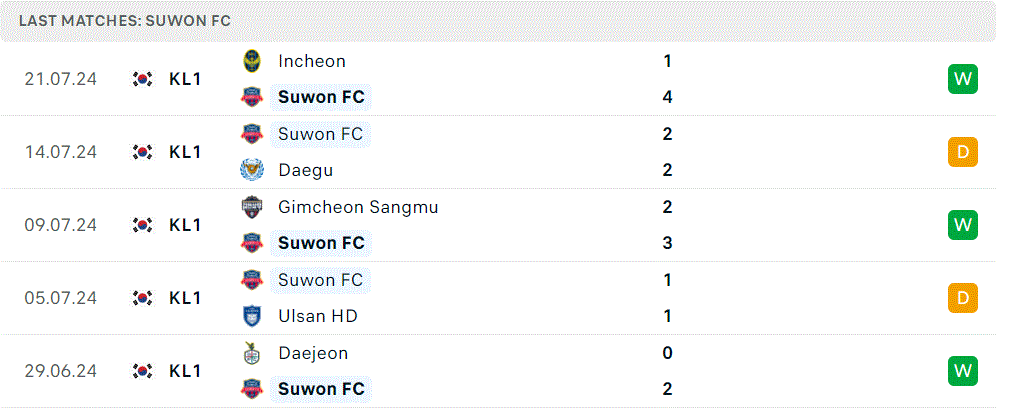The width and height of the screenshot is (1013, 410).
Task: Click the W result badge for 21.07.24
Action: coord(963,79)
